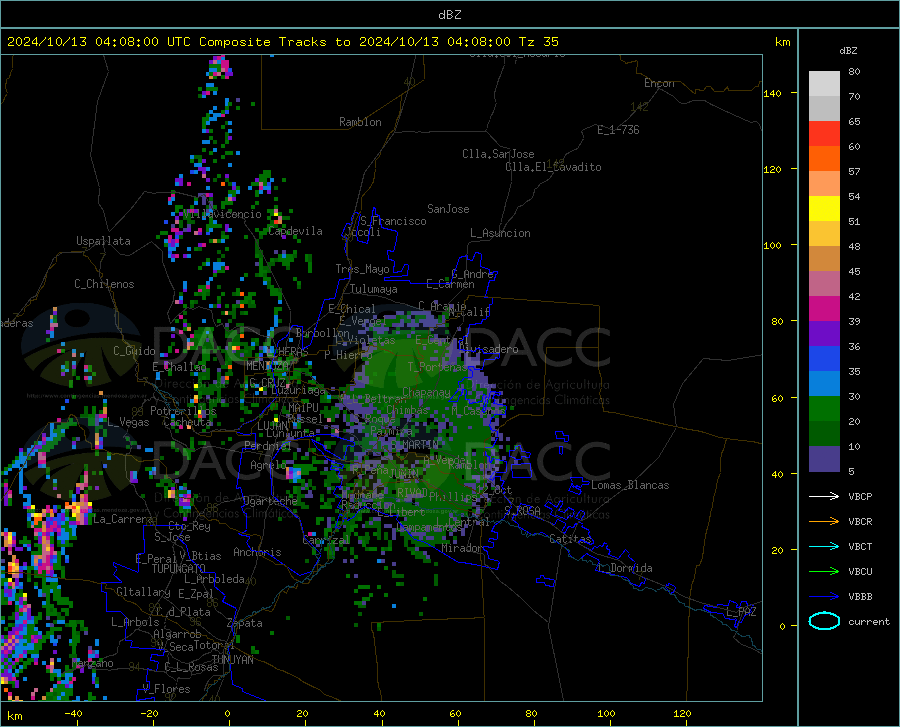The image size is (900, 727).
Task: Click the Uspallata place label
Action: click(103, 241)
